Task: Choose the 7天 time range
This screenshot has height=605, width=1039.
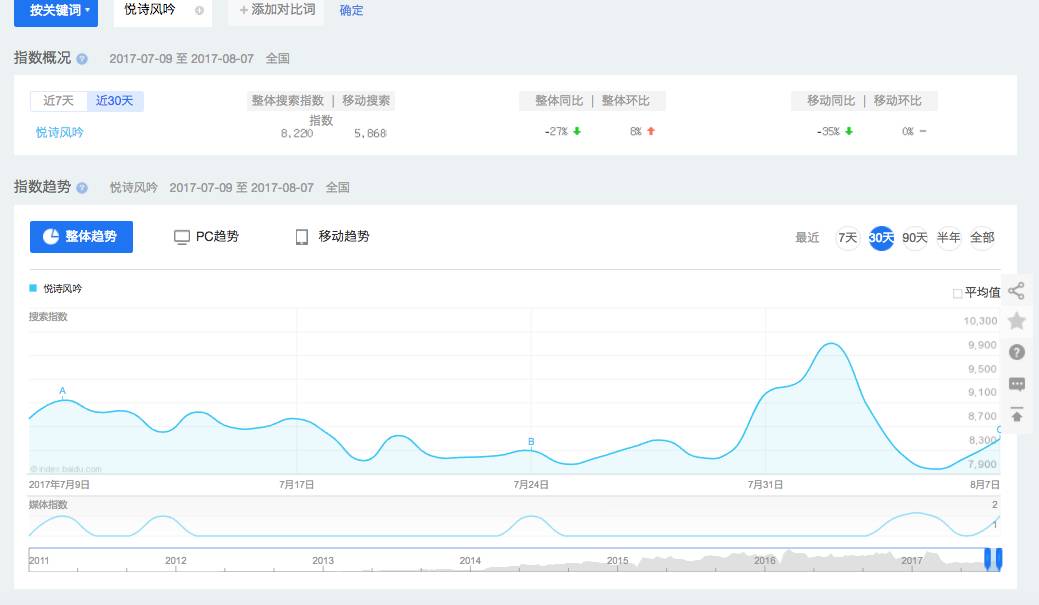Action: (x=848, y=237)
